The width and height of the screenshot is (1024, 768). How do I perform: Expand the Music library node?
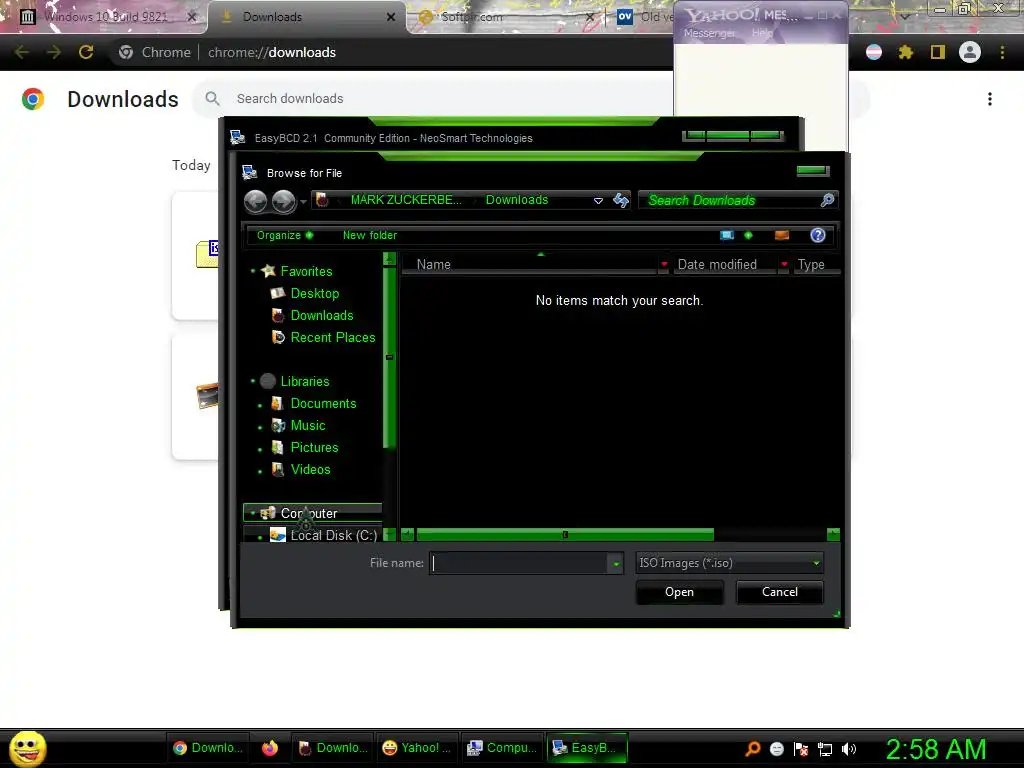[260, 428]
